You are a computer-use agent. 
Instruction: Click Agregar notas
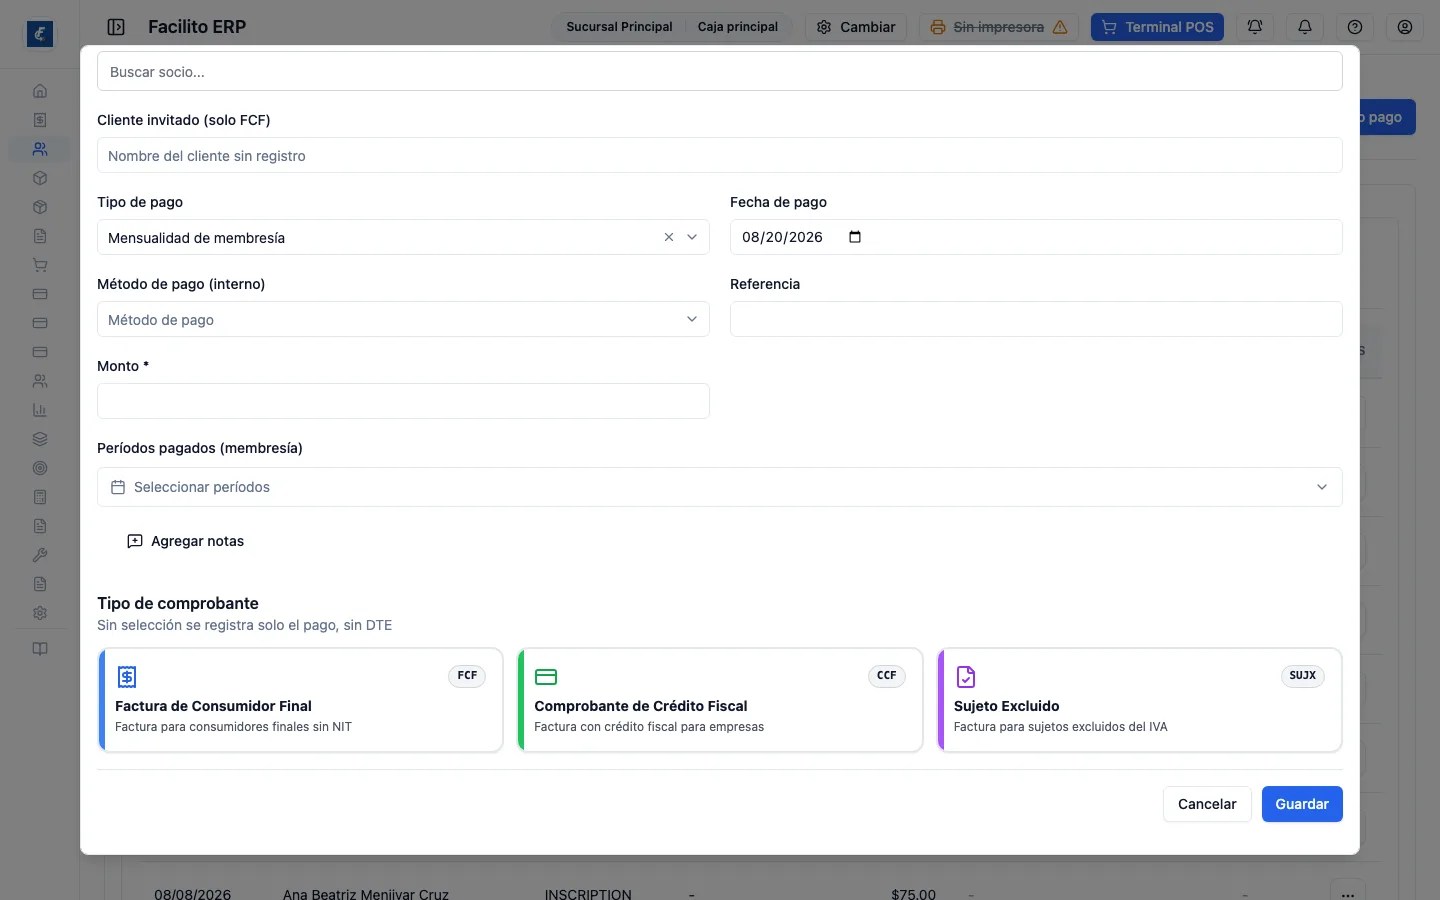pyautogui.click(x=186, y=541)
